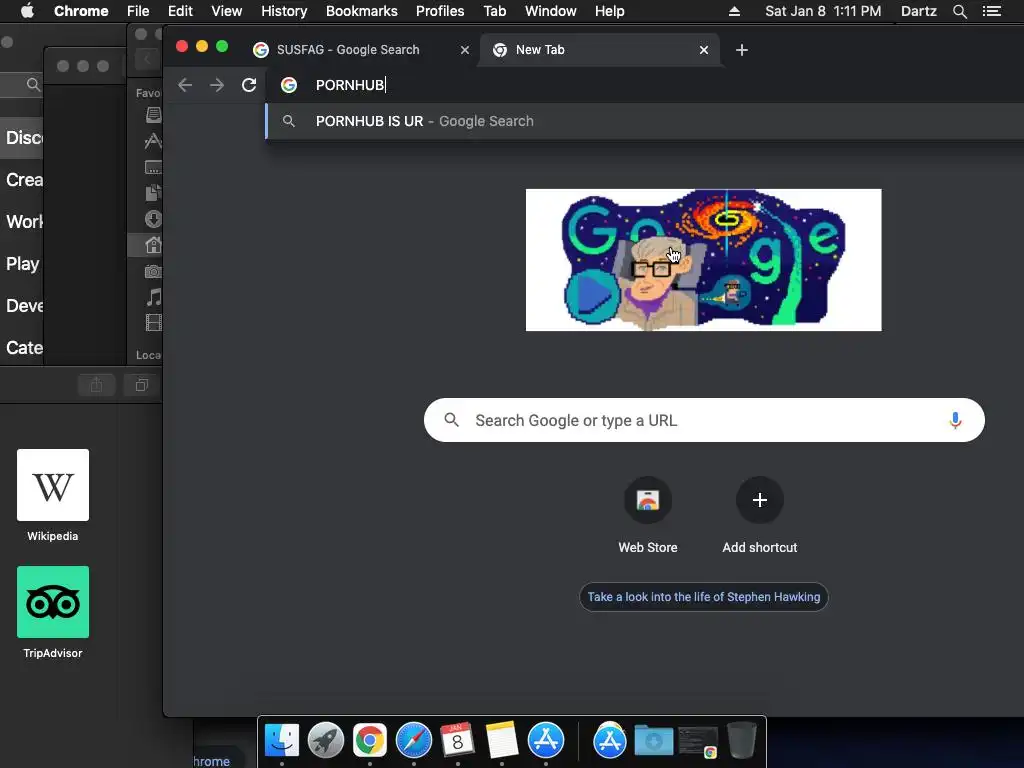Image resolution: width=1024 pixels, height=768 pixels.
Task: Click the search magnifier in App Store window
Action: [33, 84]
